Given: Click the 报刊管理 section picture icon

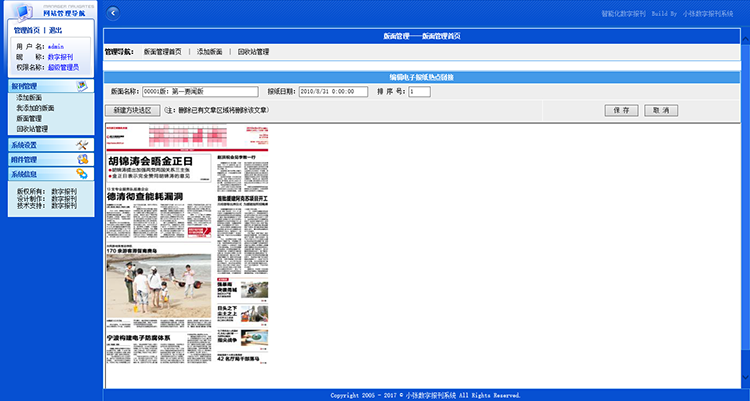Looking at the screenshot, I should [x=82, y=86].
